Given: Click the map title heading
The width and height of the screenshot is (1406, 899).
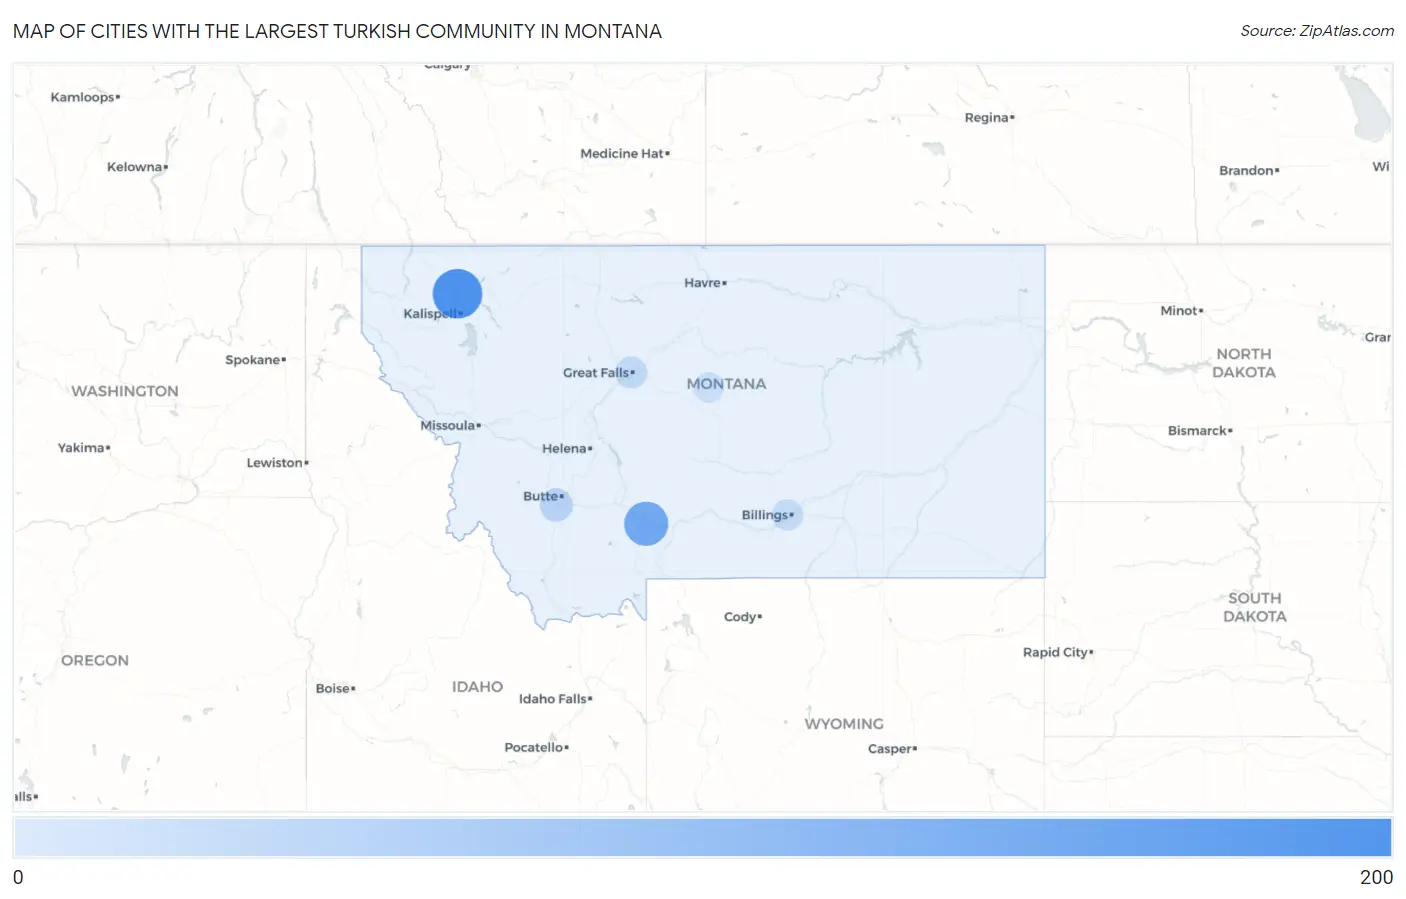Looking at the screenshot, I should click(x=337, y=31).
